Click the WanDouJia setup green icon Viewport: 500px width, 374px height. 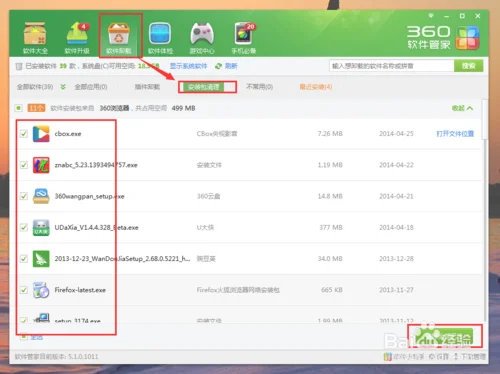(41, 259)
